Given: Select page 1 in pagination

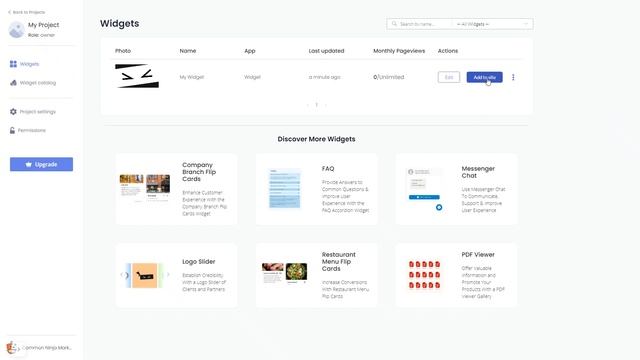Looking at the screenshot, I should coord(316,105).
